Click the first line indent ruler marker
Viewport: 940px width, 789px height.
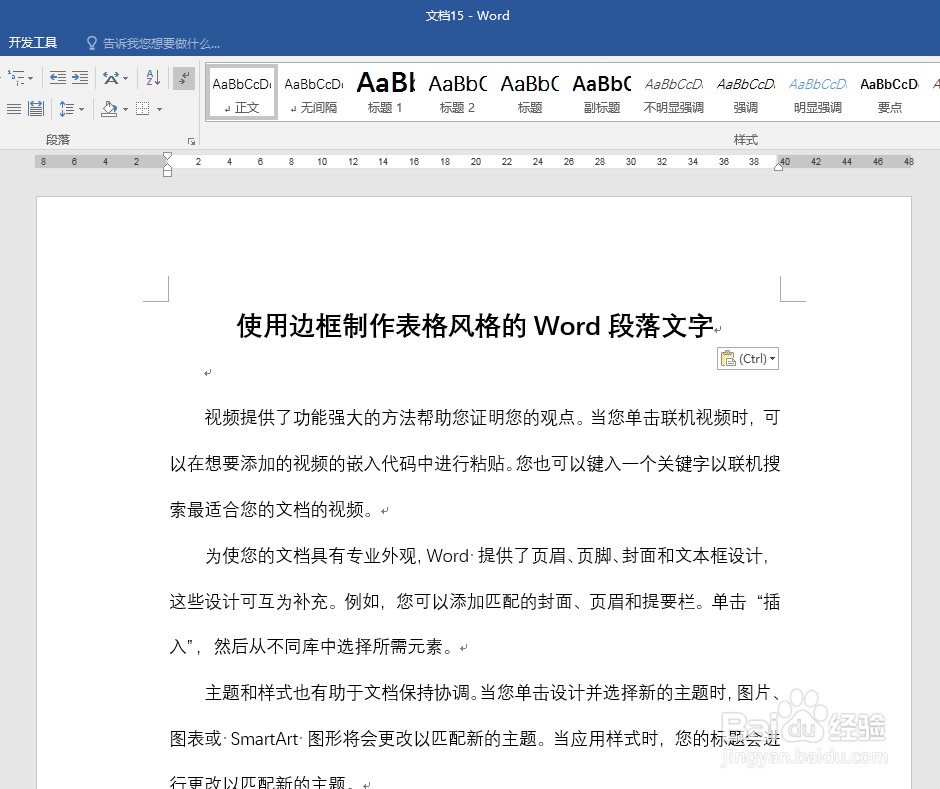(x=167, y=156)
